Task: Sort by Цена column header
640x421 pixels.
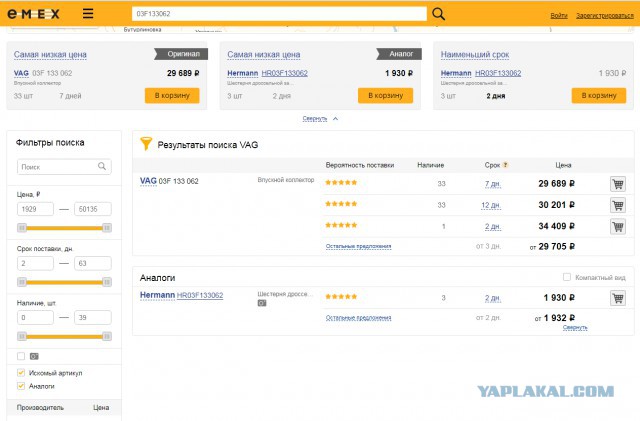Action: [563, 165]
